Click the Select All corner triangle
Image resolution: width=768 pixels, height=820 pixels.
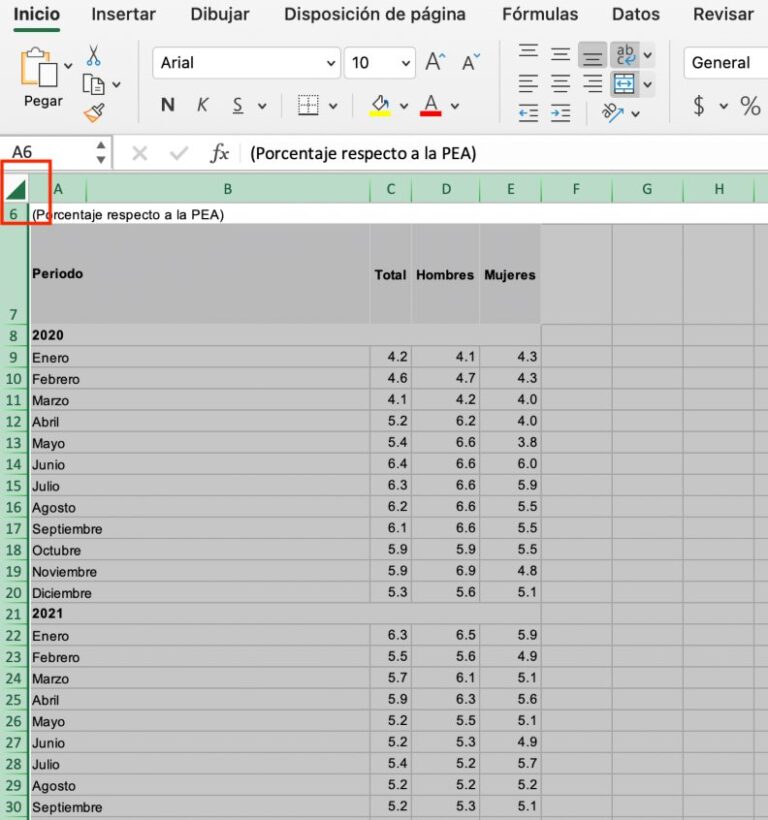point(16,189)
